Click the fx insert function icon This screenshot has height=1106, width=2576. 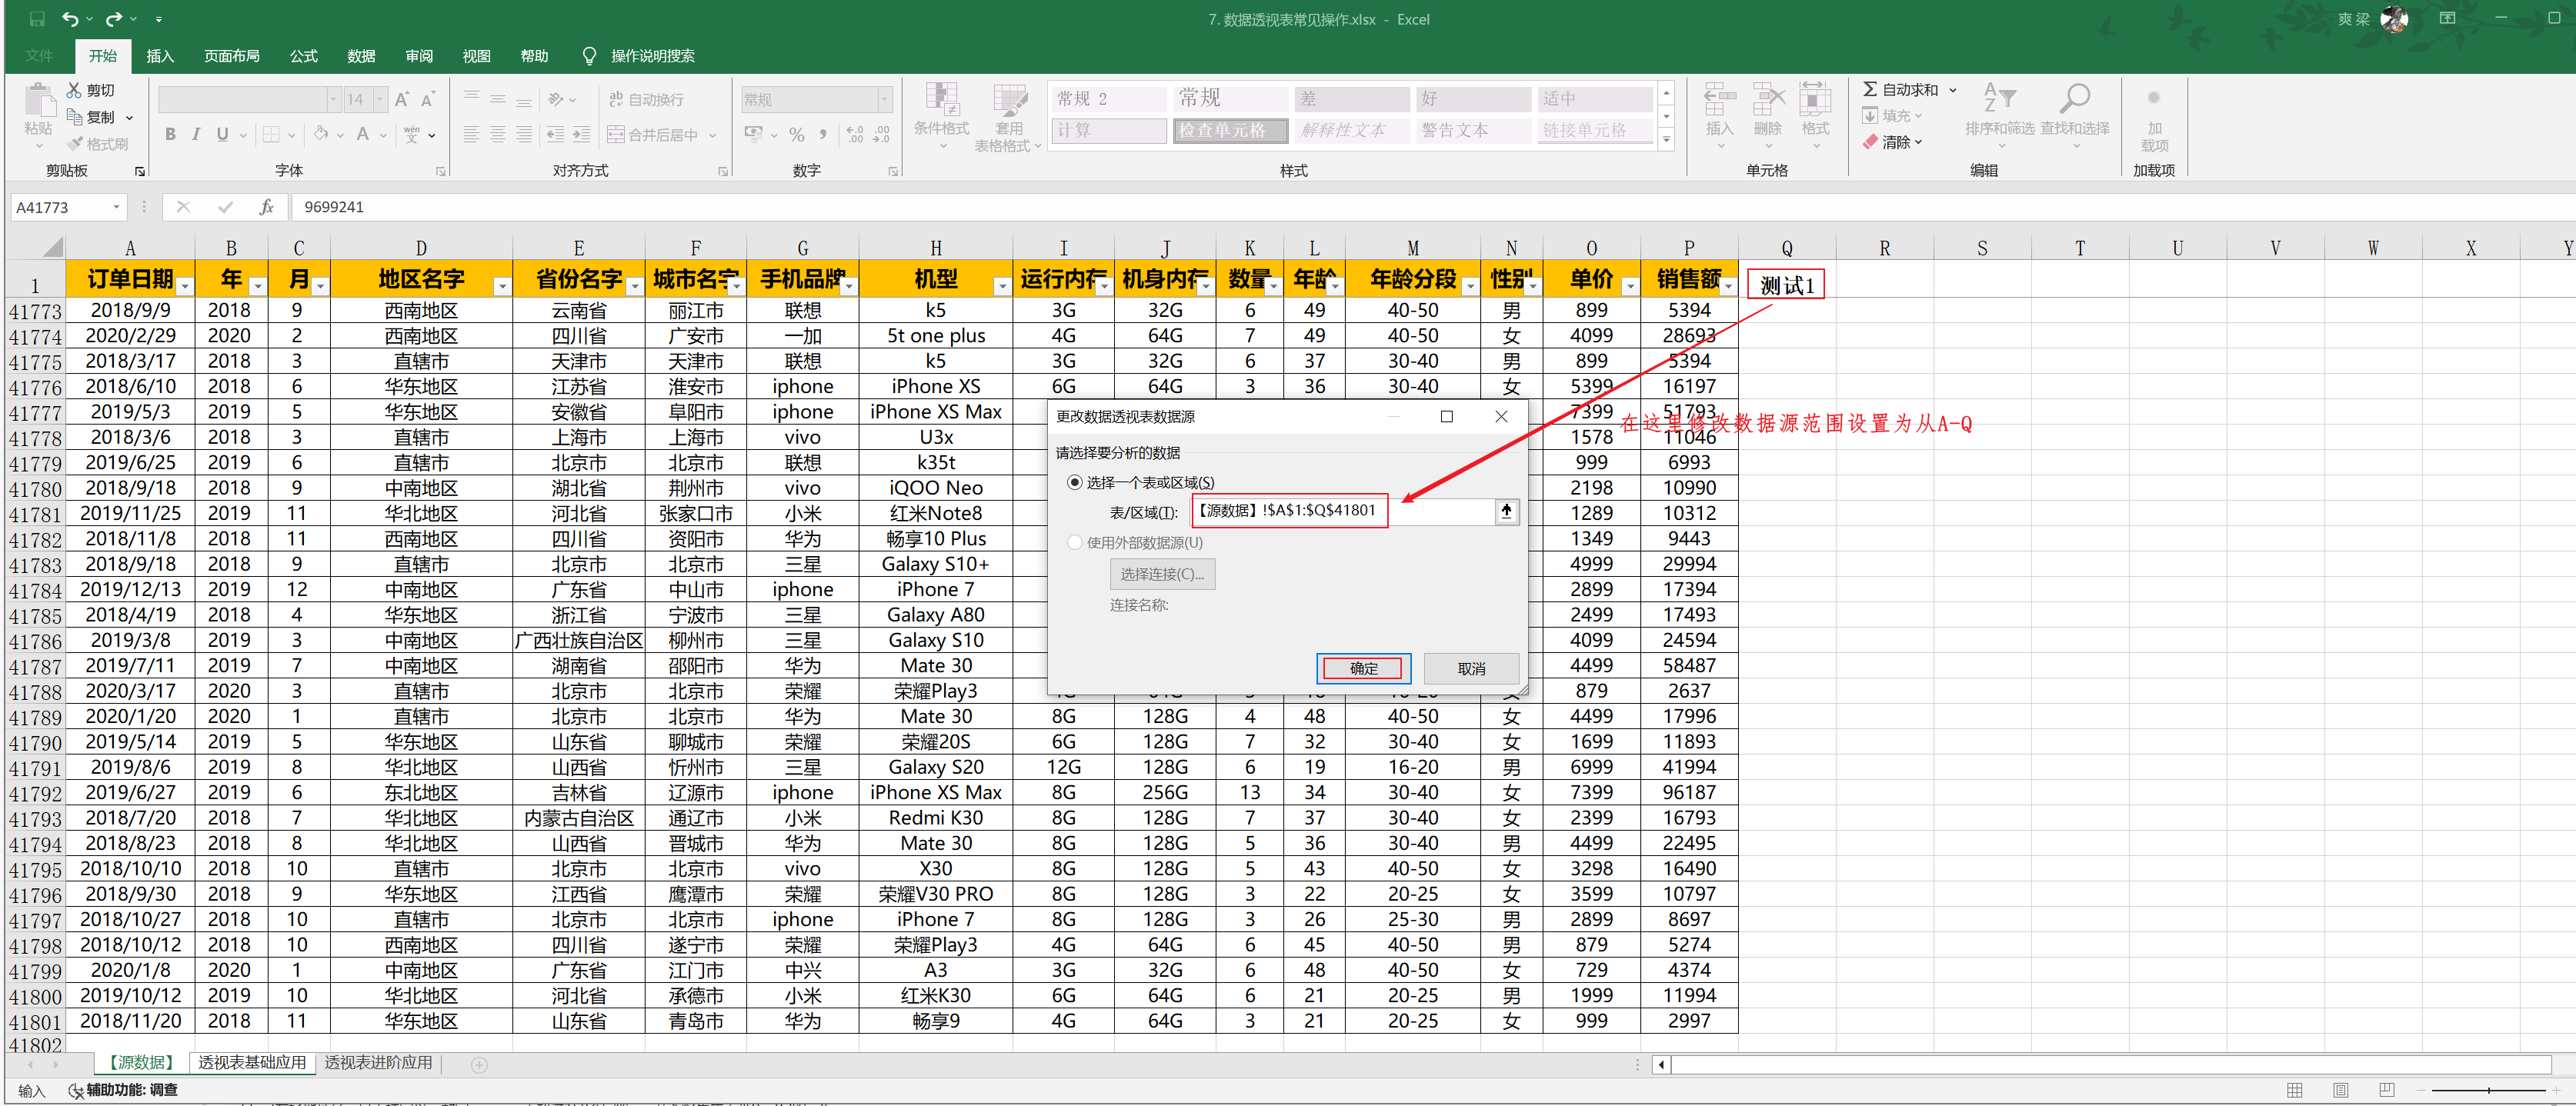(x=266, y=207)
